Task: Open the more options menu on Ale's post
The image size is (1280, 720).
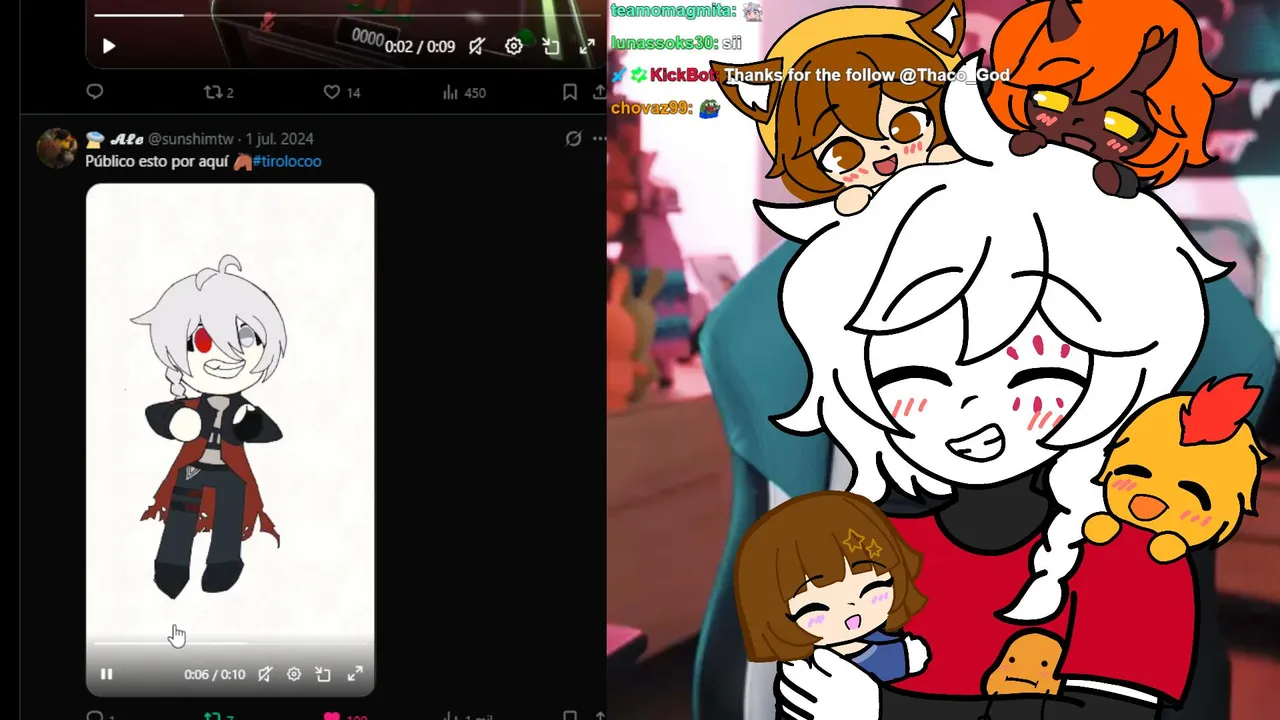Action: coord(599,139)
